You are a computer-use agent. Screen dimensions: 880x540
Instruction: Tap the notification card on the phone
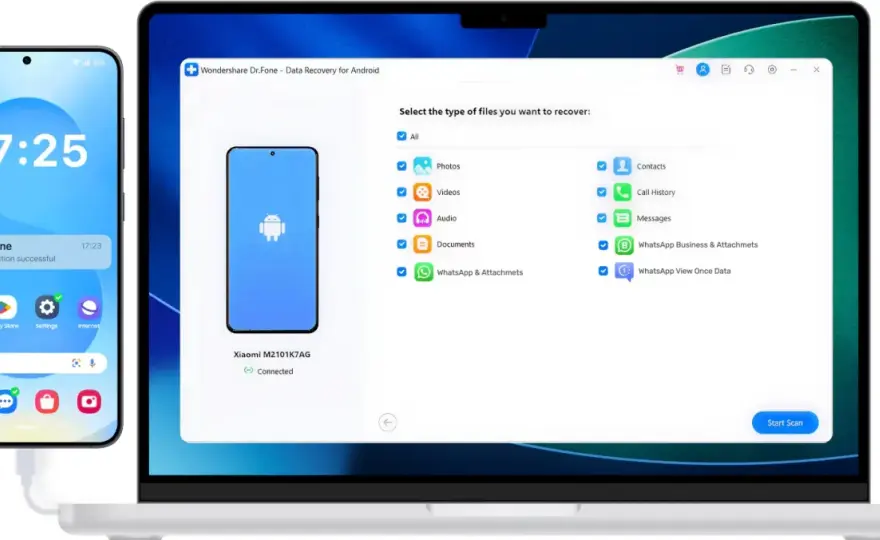[x=55, y=251]
